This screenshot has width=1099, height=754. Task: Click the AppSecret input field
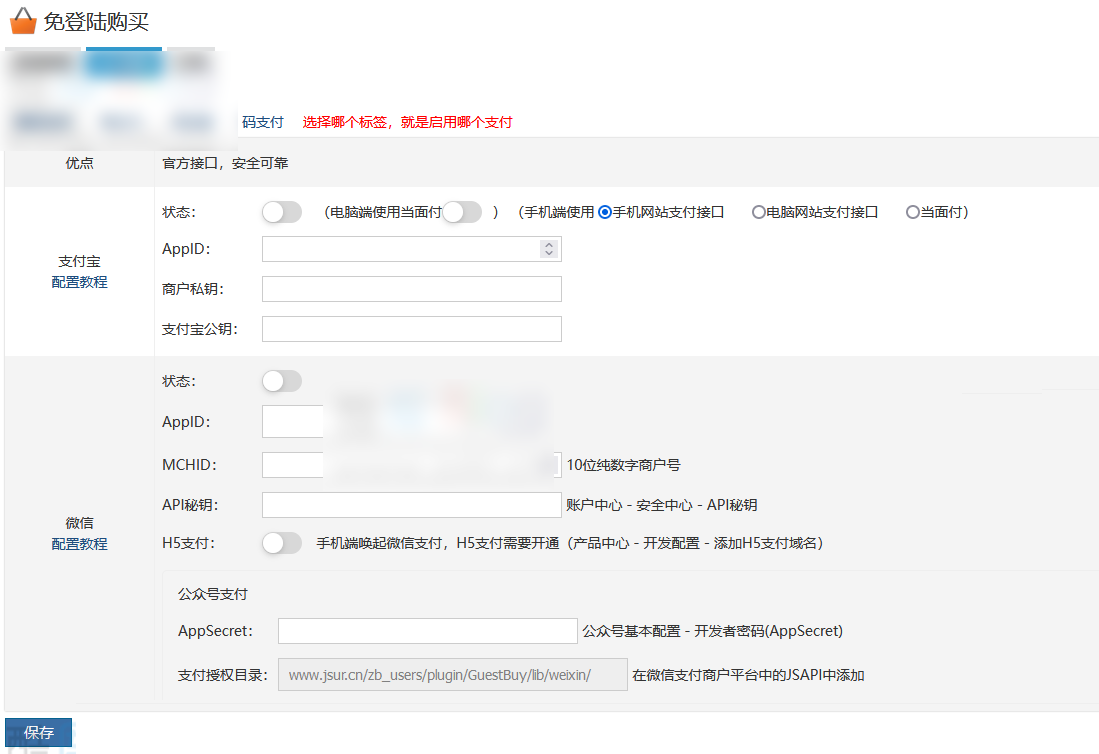tap(427, 630)
